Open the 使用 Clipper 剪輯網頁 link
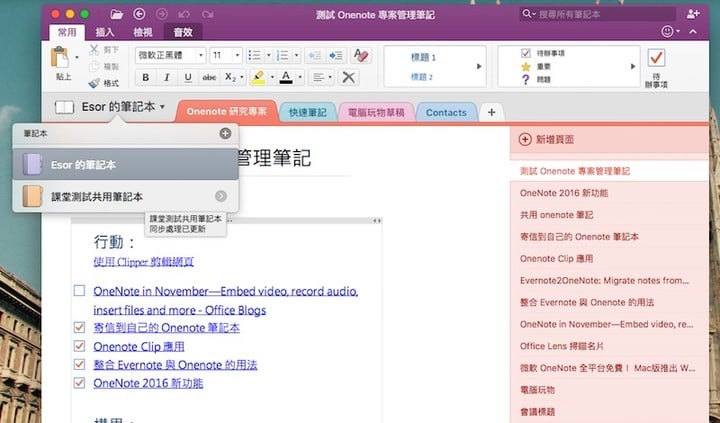Image resolution: width=720 pixels, height=423 pixels. tap(143, 261)
